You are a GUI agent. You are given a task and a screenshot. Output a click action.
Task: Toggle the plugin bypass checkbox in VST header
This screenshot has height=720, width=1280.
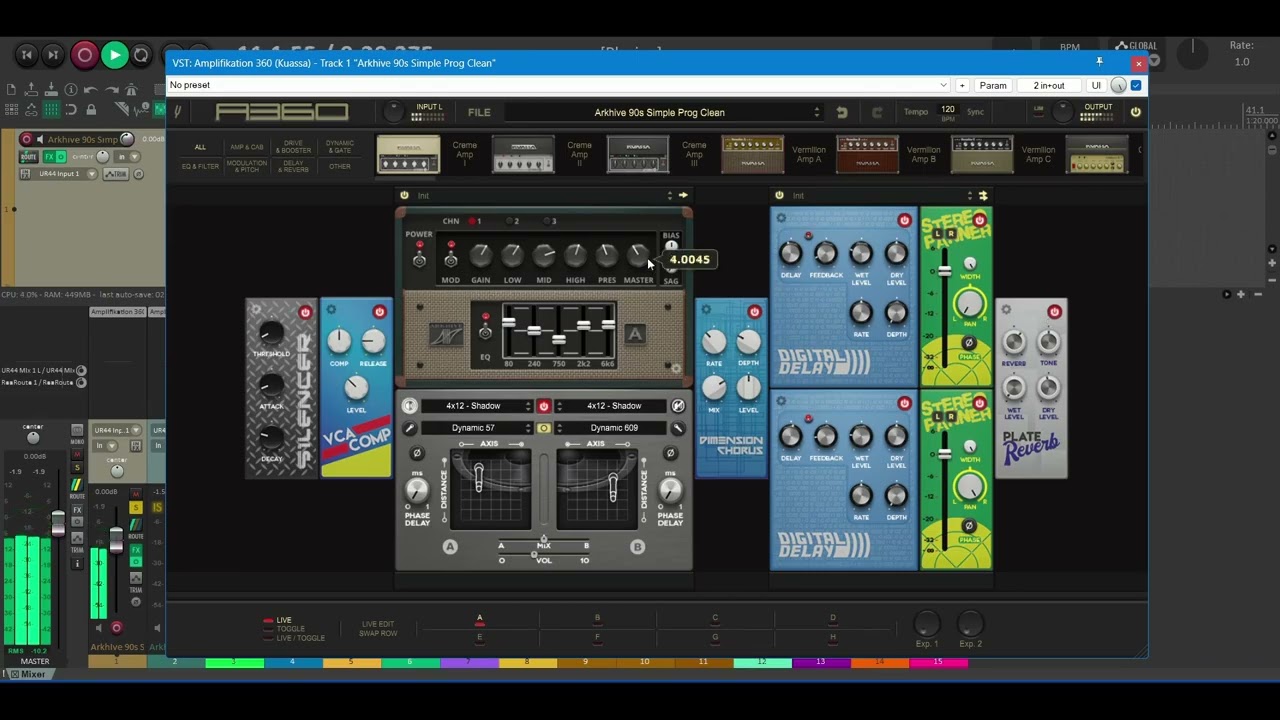(1136, 85)
